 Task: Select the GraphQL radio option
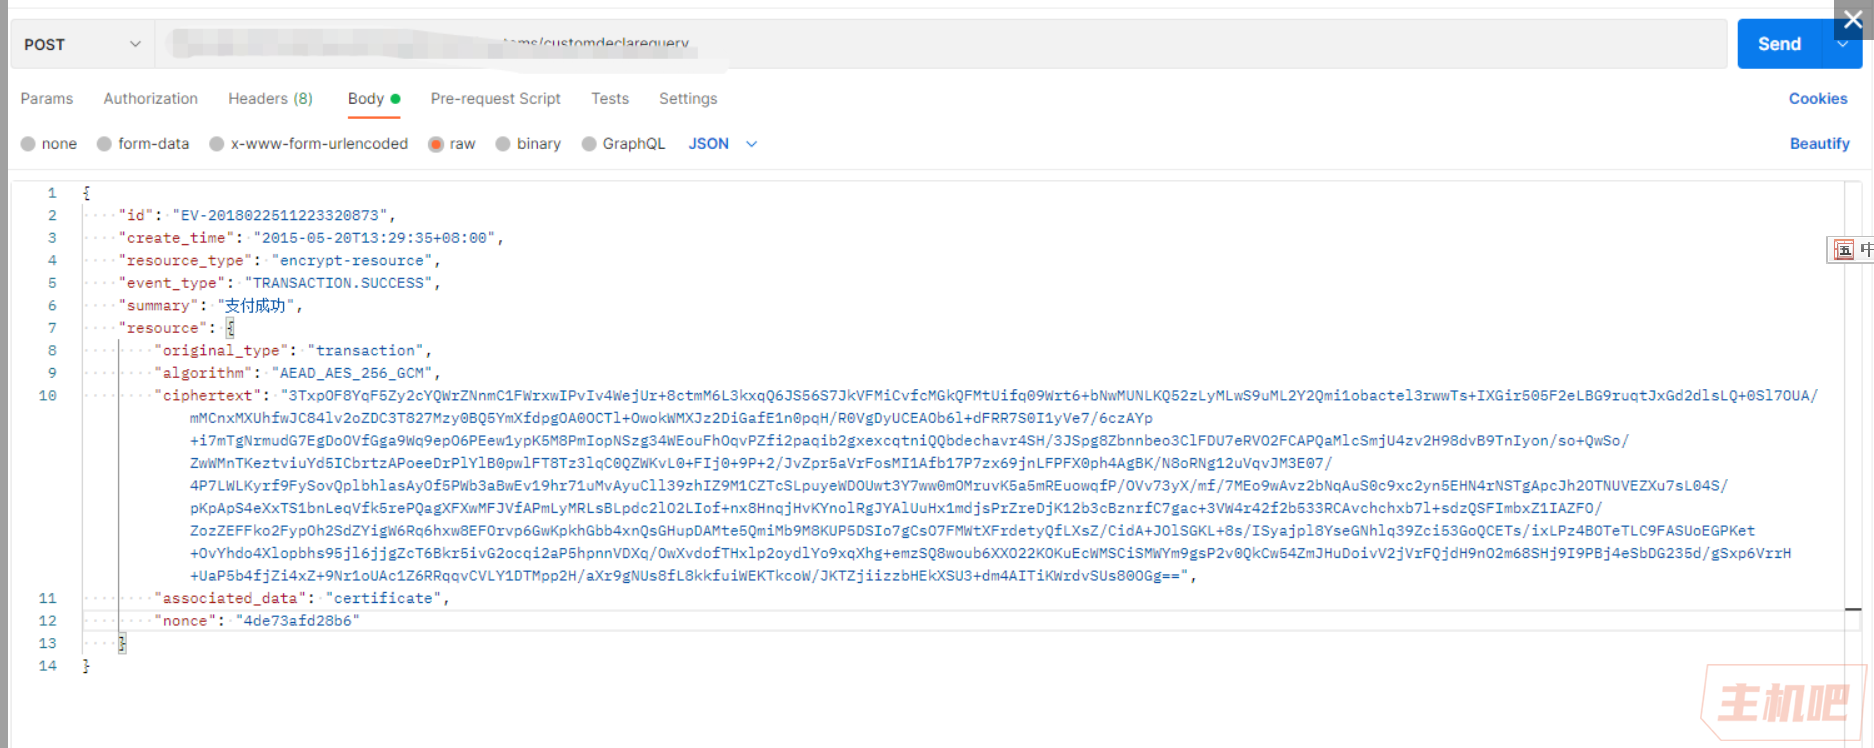pyautogui.click(x=589, y=144)
